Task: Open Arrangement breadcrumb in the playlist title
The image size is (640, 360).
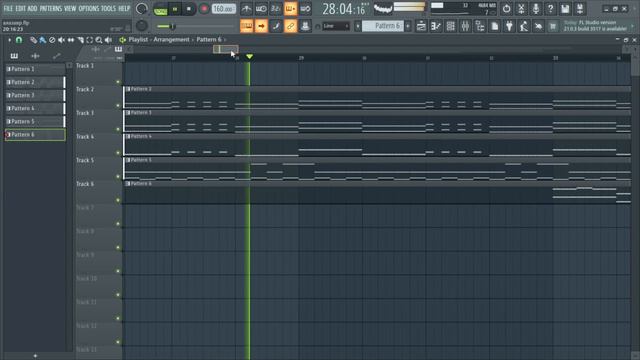Action: [x=171, y=40]
